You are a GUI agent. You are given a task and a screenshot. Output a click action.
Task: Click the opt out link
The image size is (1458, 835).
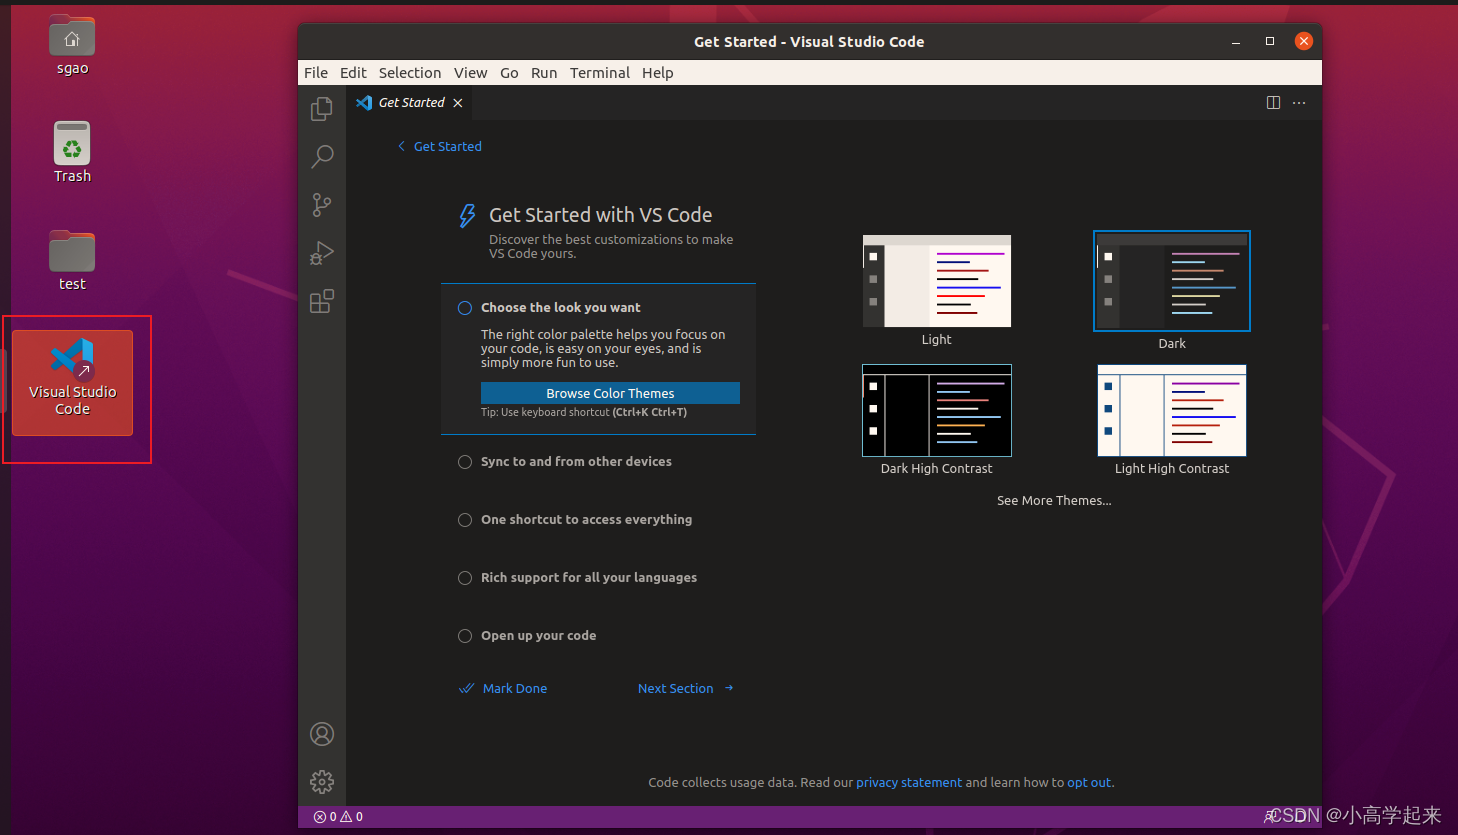1089,783
